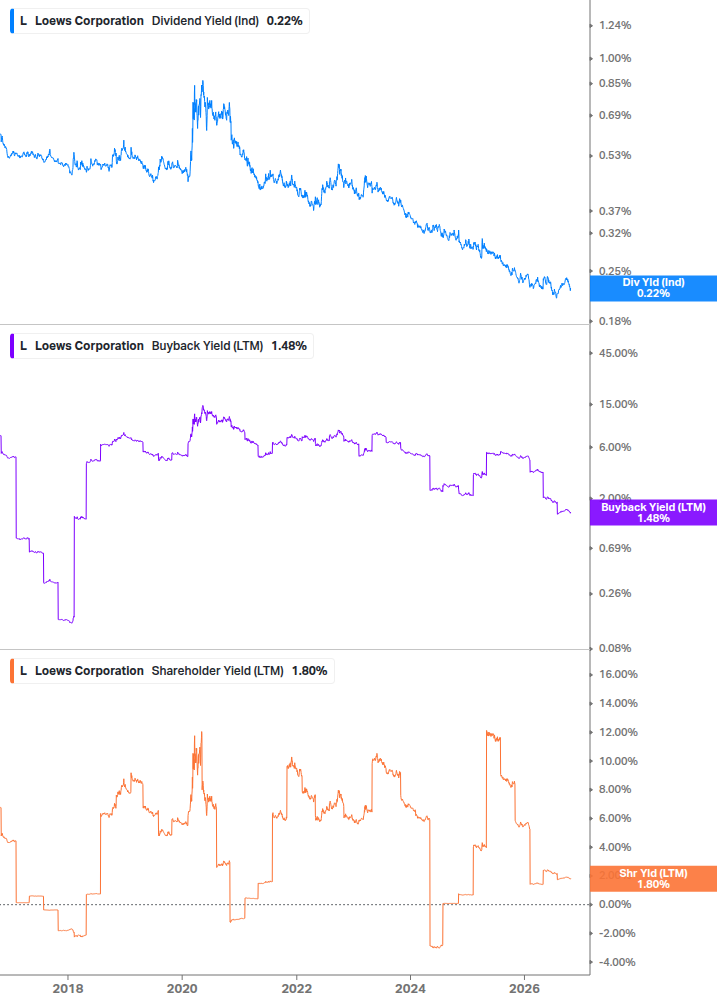Viewport: 717px width, 1005px height.
Task: Select the purple Buyback Yield (LTM) 1.48% tag
Action: (x=653, y=513)
